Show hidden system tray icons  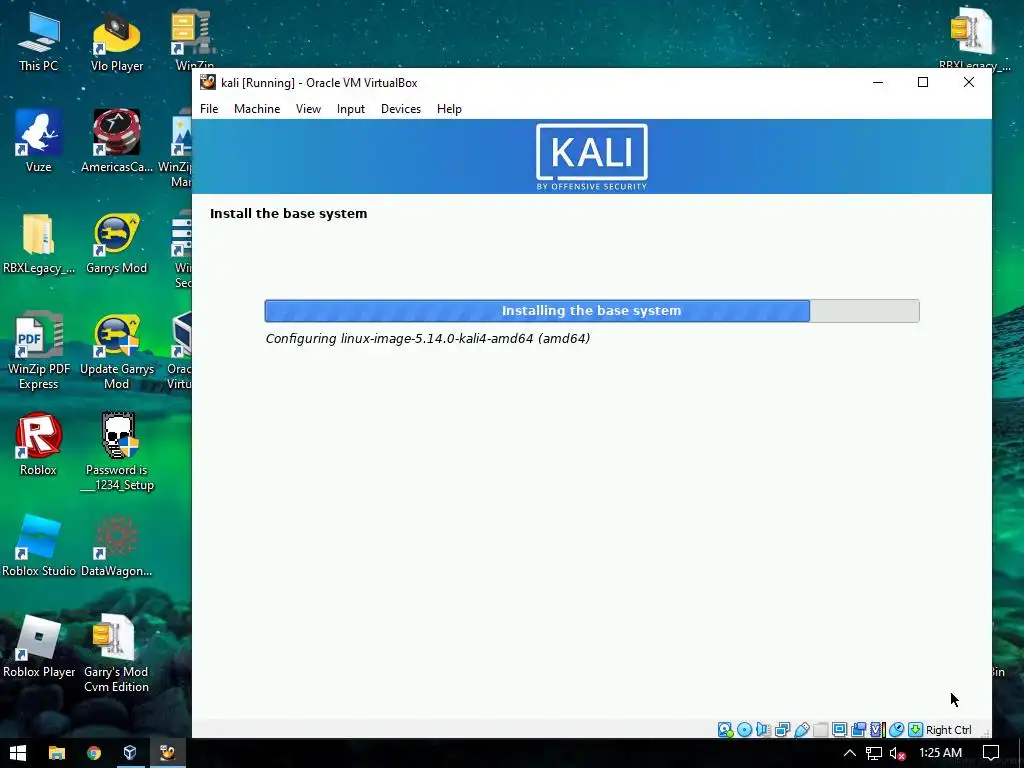tap(849, 753)
